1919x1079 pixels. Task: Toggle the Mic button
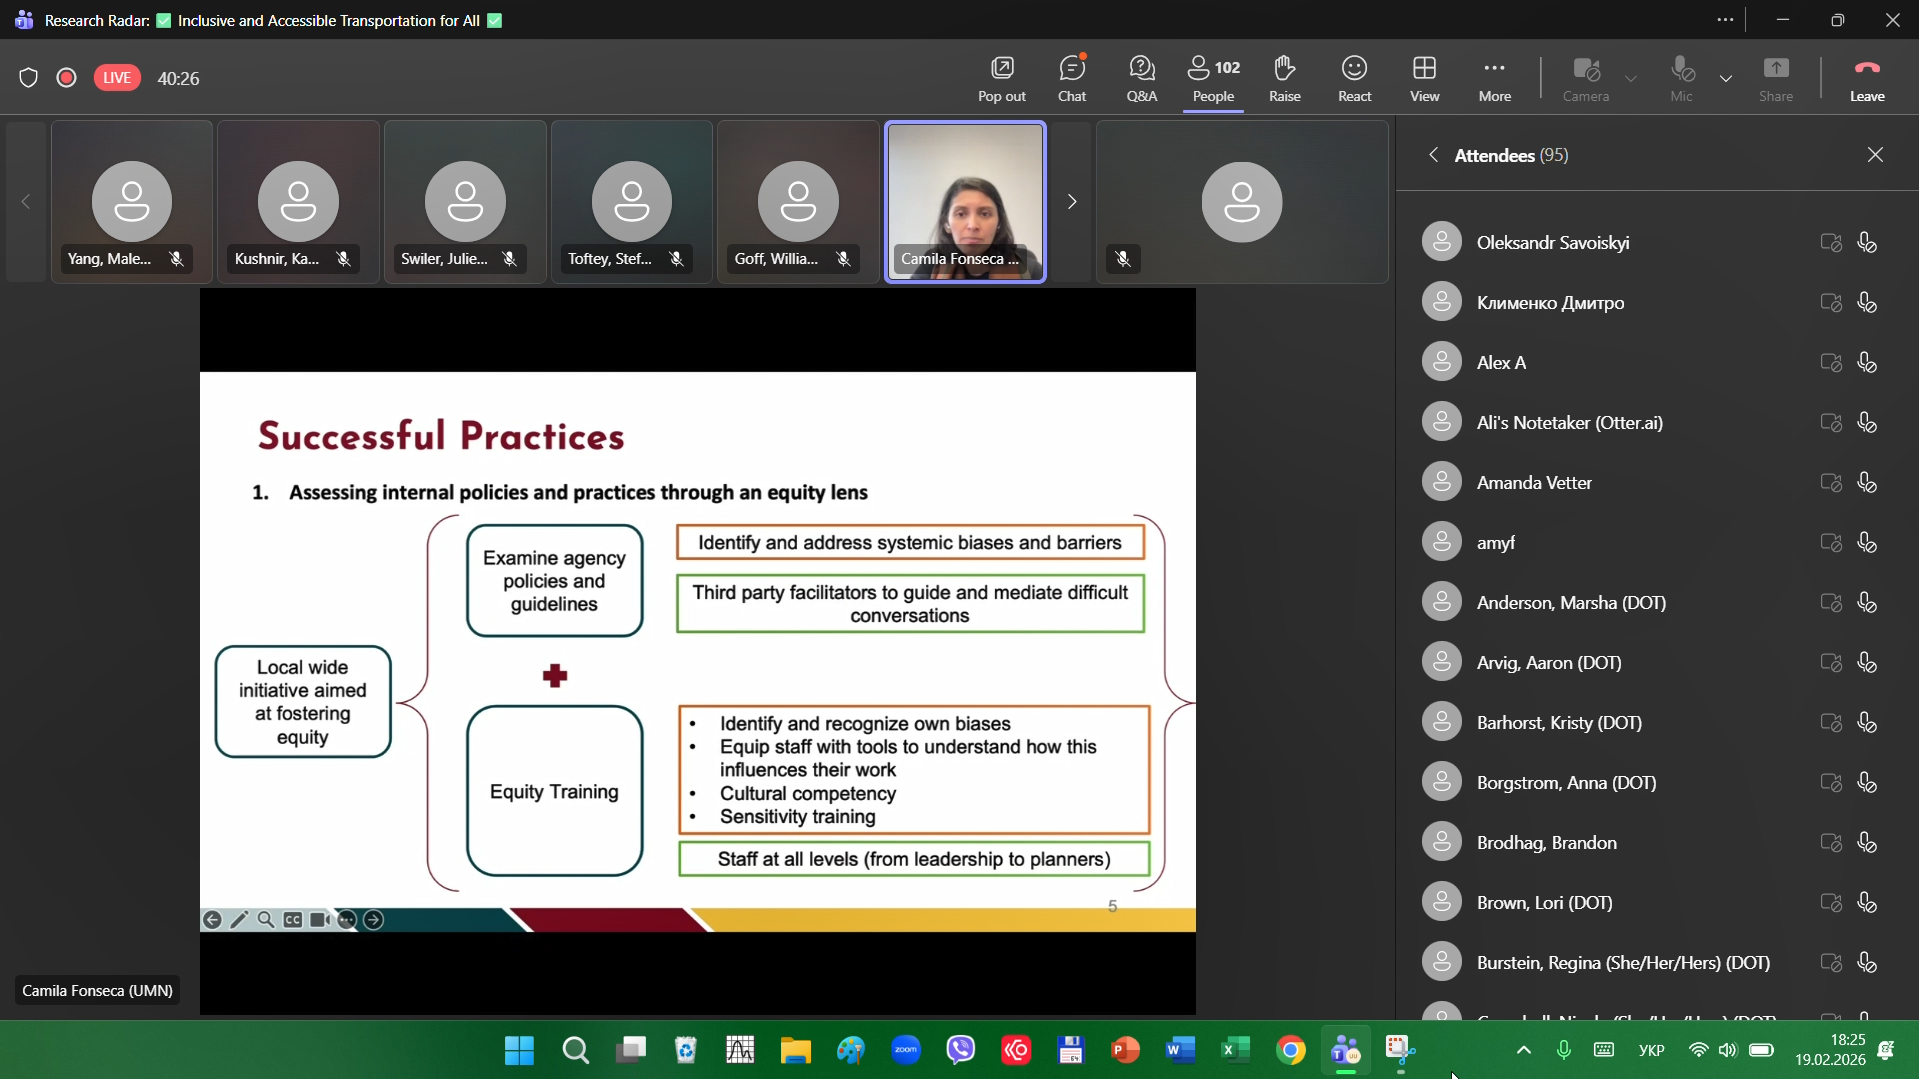pyautogui.click(x=1681, y=78)
